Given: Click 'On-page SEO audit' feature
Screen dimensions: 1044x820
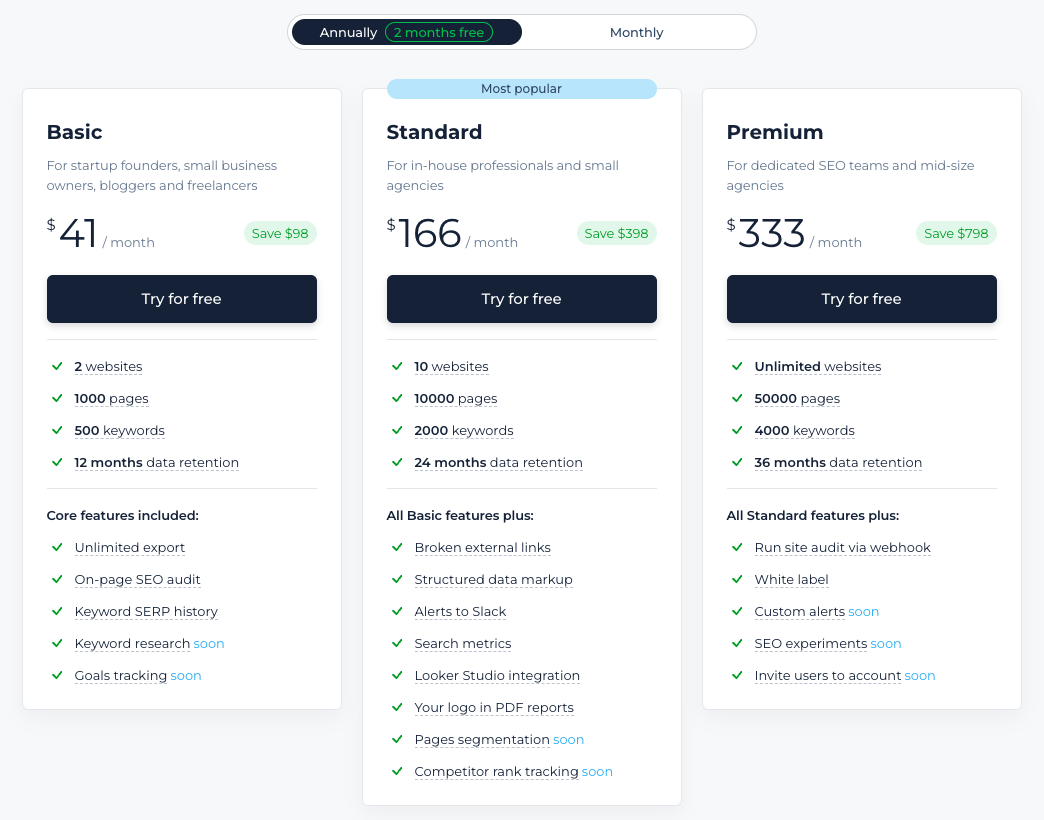Looking at the screenshot, I should [137, 579].
